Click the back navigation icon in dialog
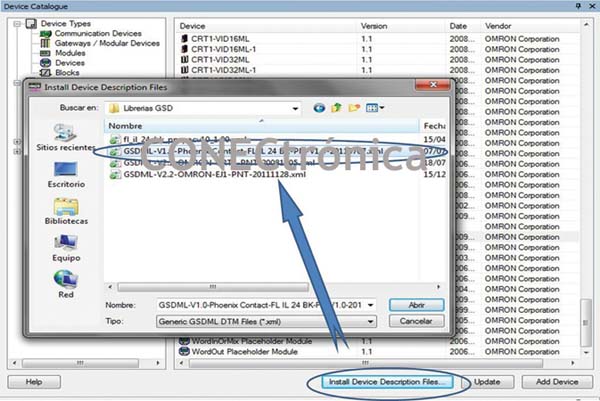The image size is (600, 401). coord(320,107)
